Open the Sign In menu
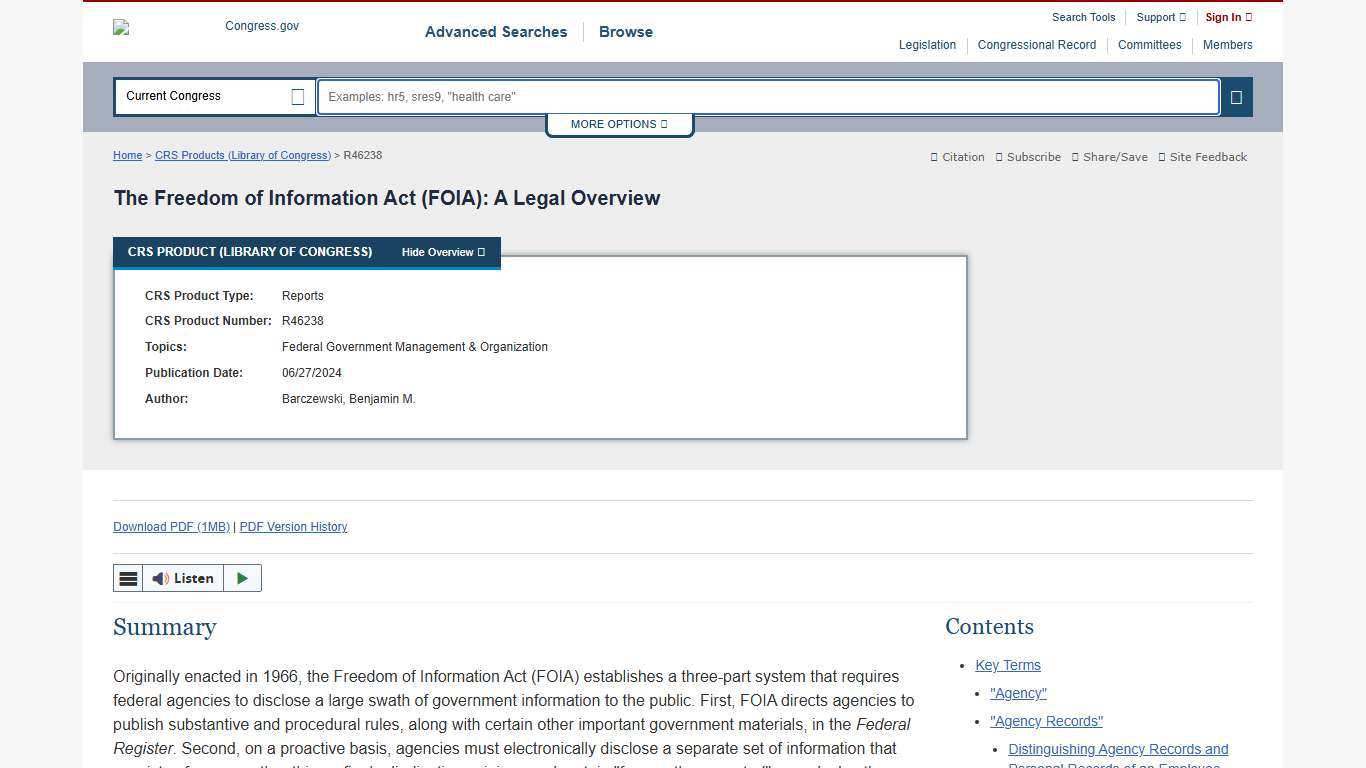This screenshot has width=1366, height=768. tap(1228, 17)
